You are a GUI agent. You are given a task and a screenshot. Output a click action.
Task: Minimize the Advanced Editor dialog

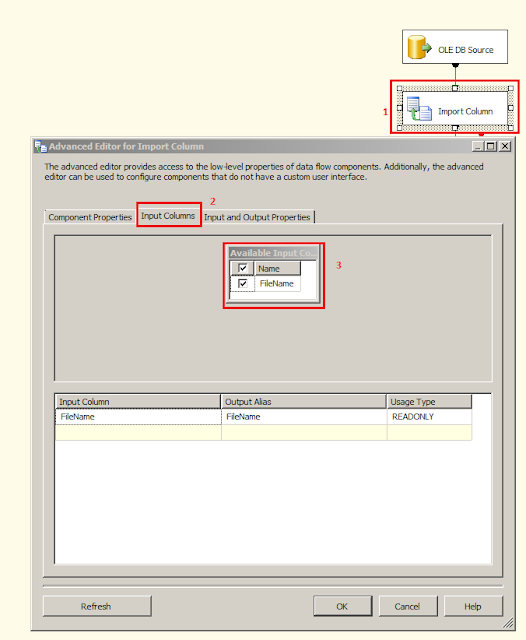pos(477,146)
